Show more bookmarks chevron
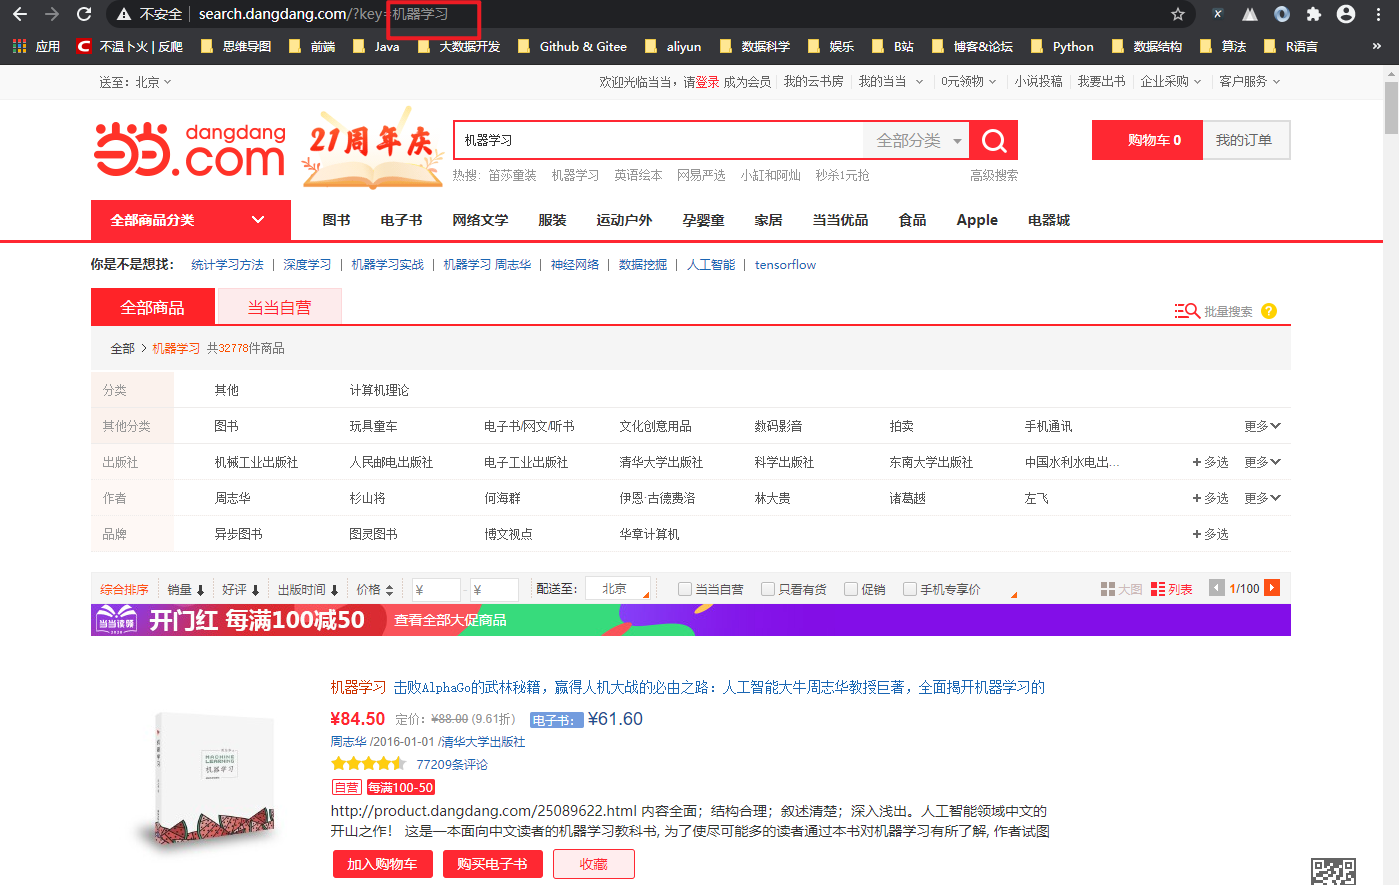 coord(1376,46)
